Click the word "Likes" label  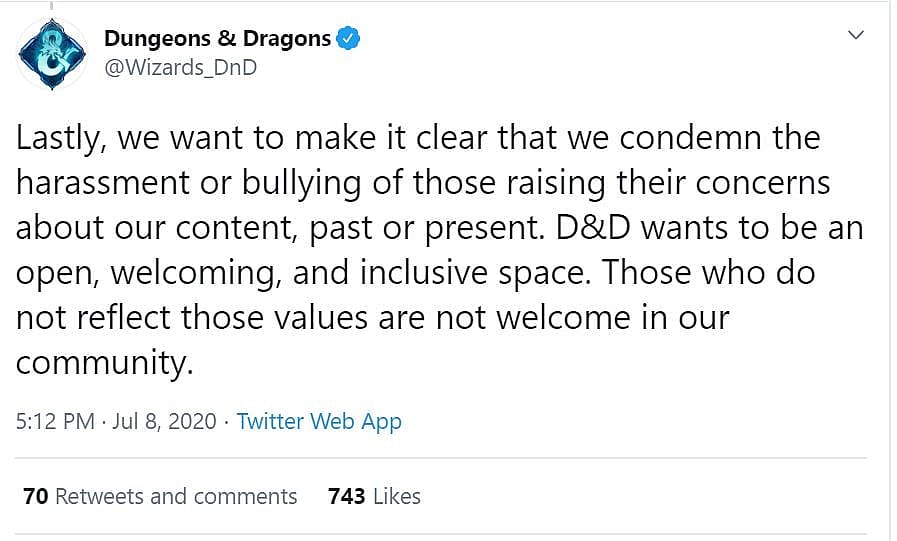pos(396,496)
